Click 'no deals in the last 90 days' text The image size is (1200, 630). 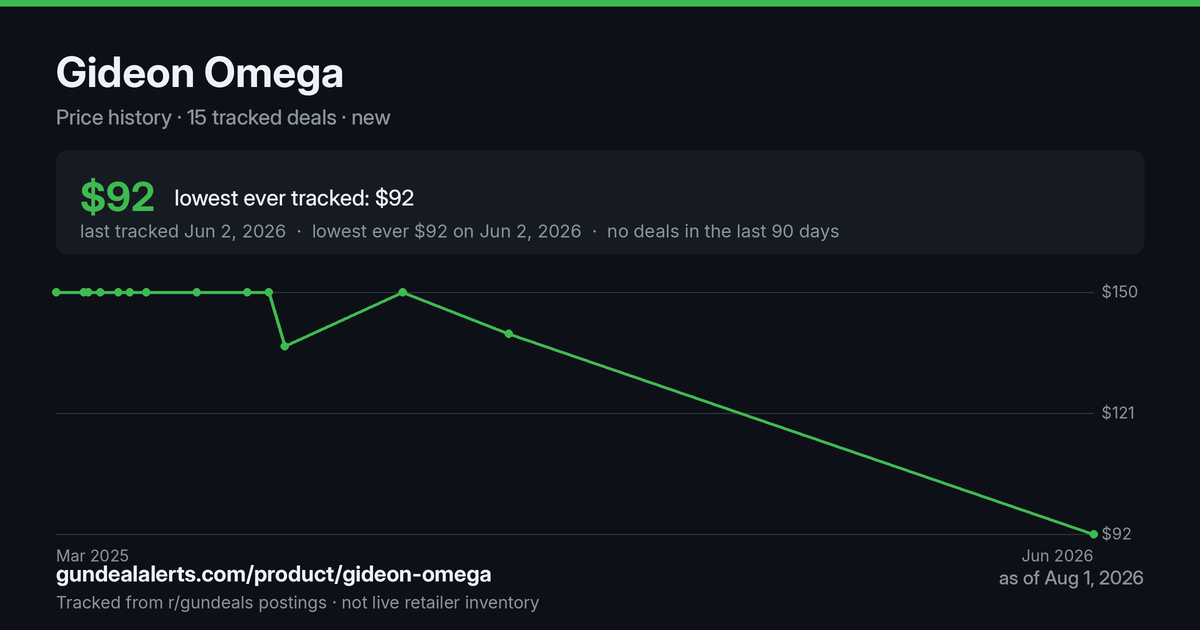click(723, 231)
